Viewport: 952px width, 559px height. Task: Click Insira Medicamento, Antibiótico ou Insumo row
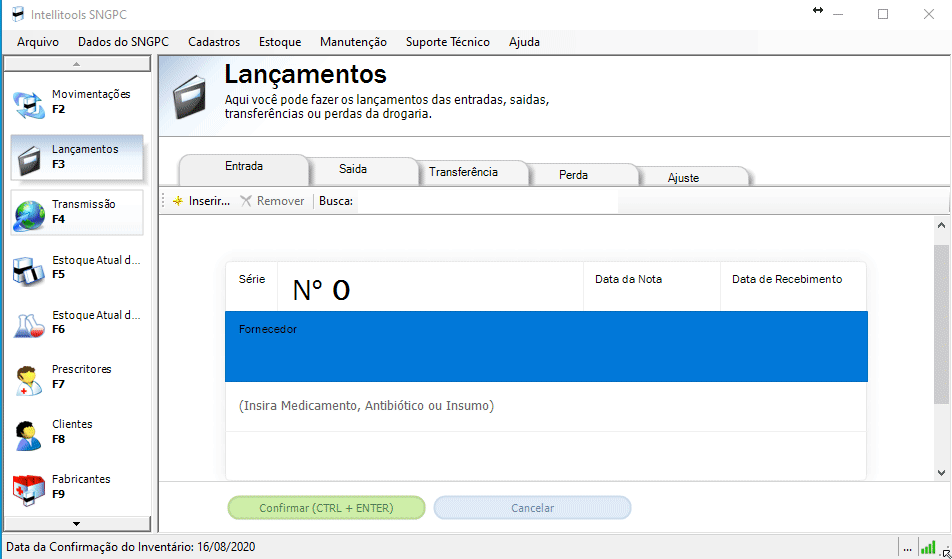tap(546, 406)
